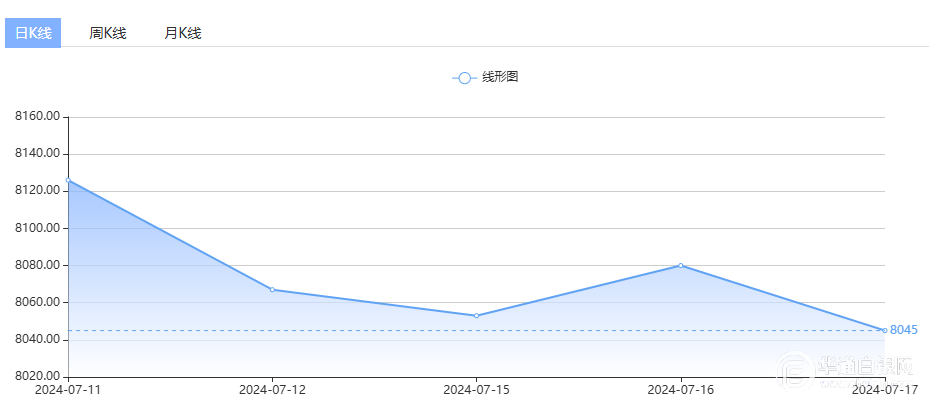Click the 8160.00 y-axis label

[x=36, y=117]
